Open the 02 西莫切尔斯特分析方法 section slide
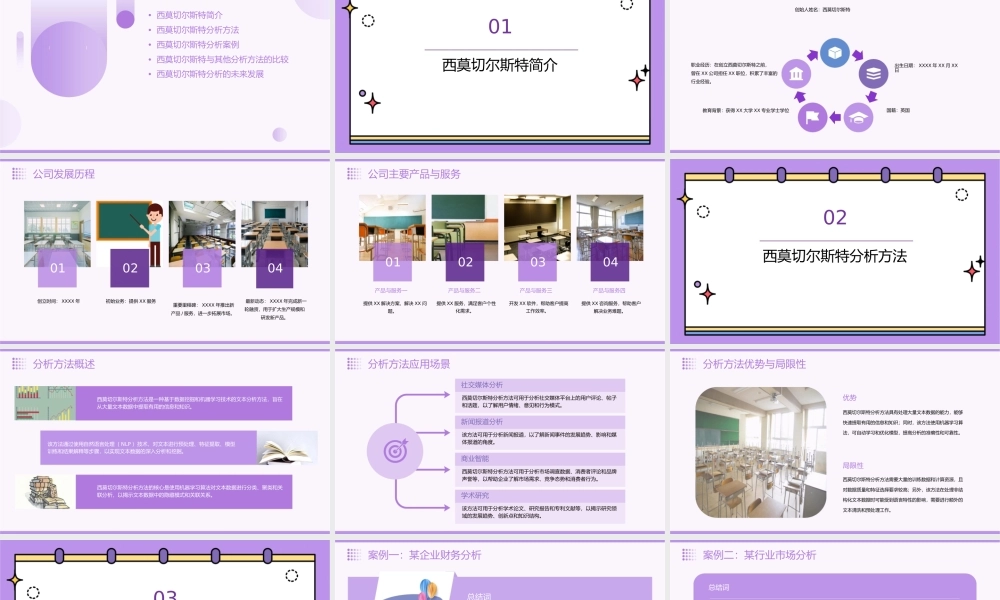Image resolution: width=1000 pixels, height=600 pixels. click(x=834, y=252)
